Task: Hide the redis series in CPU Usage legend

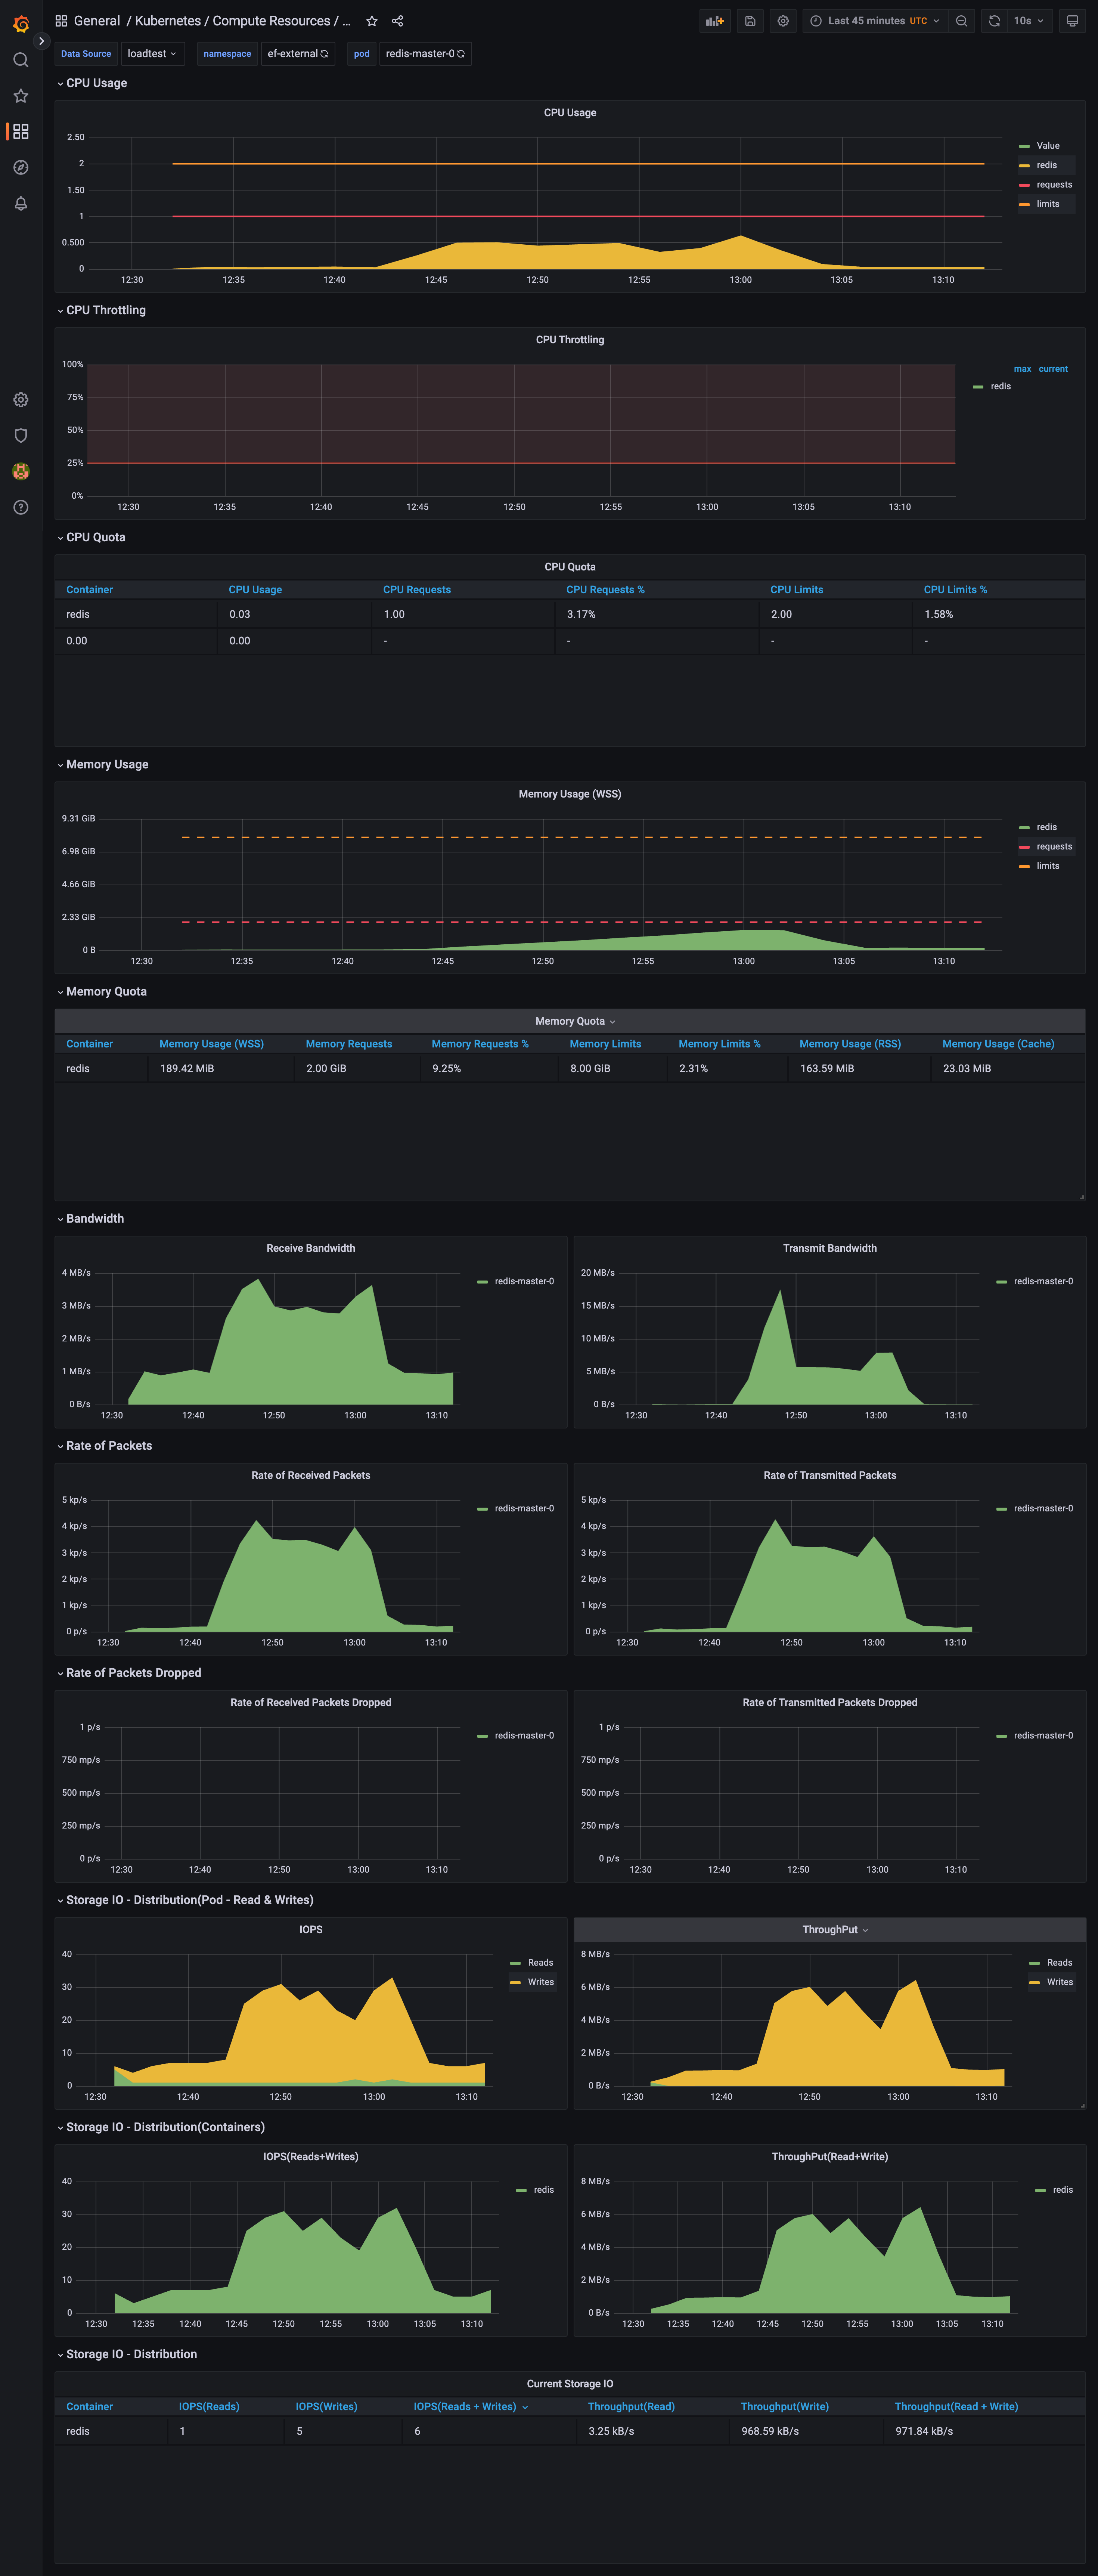Action: (x=1046, y=165)
